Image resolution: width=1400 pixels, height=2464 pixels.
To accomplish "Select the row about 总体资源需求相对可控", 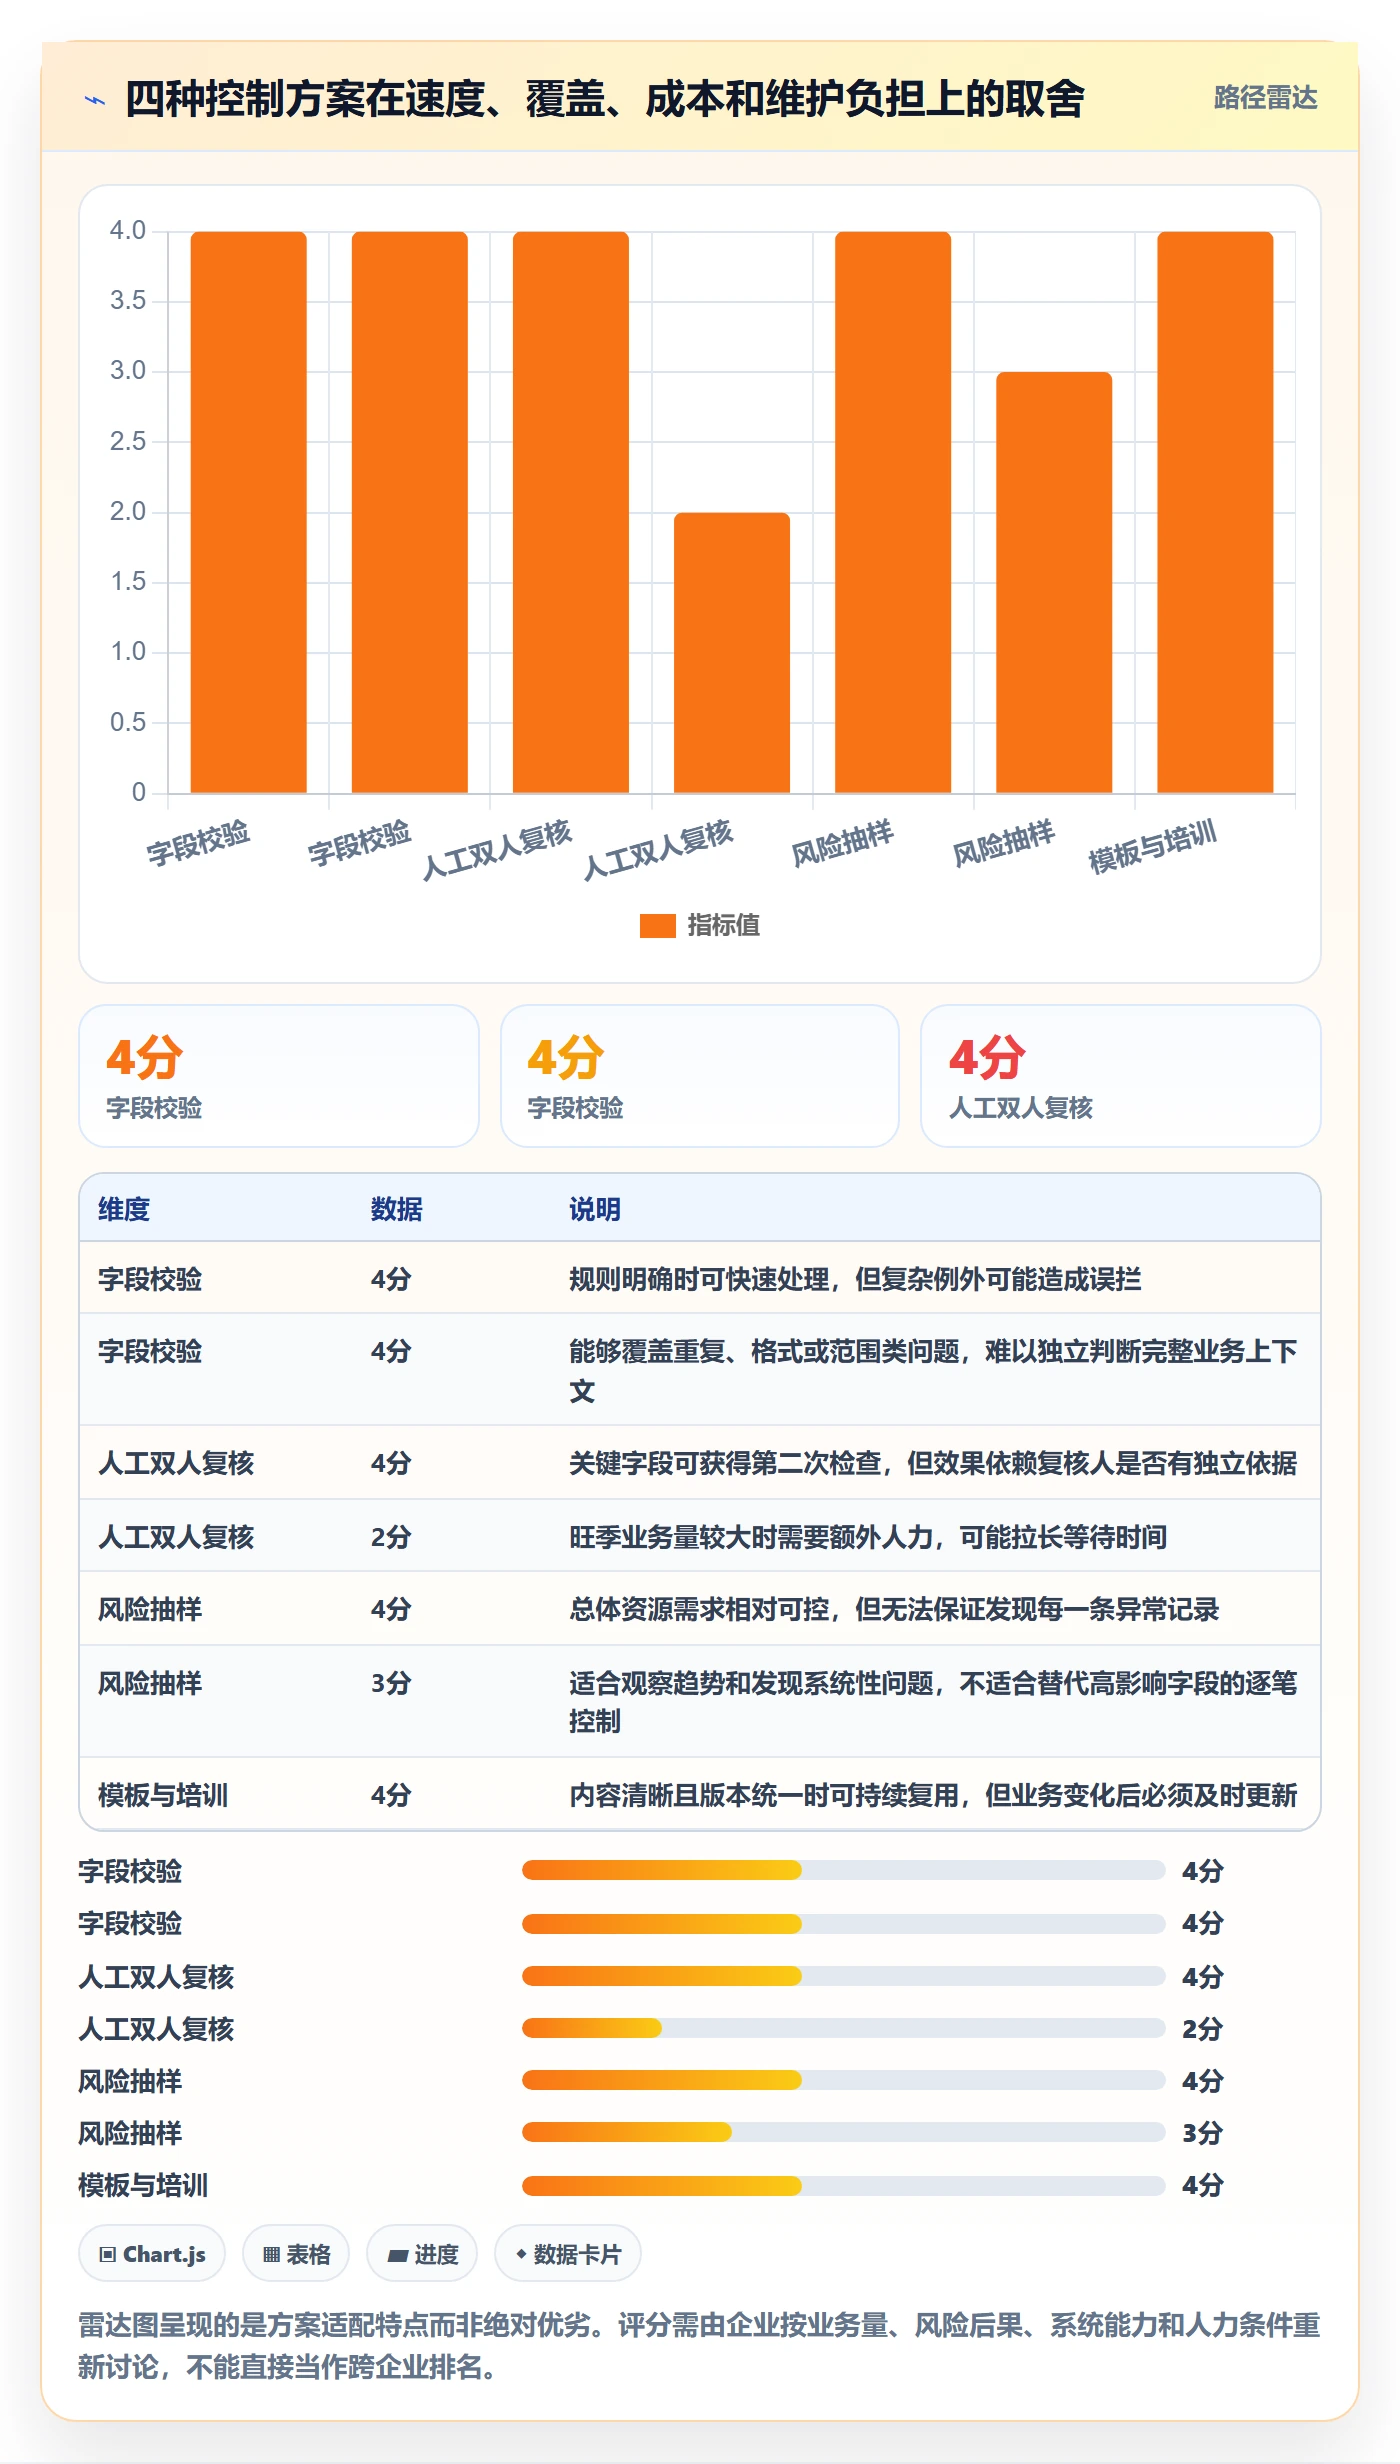I will coord(700,1609).
